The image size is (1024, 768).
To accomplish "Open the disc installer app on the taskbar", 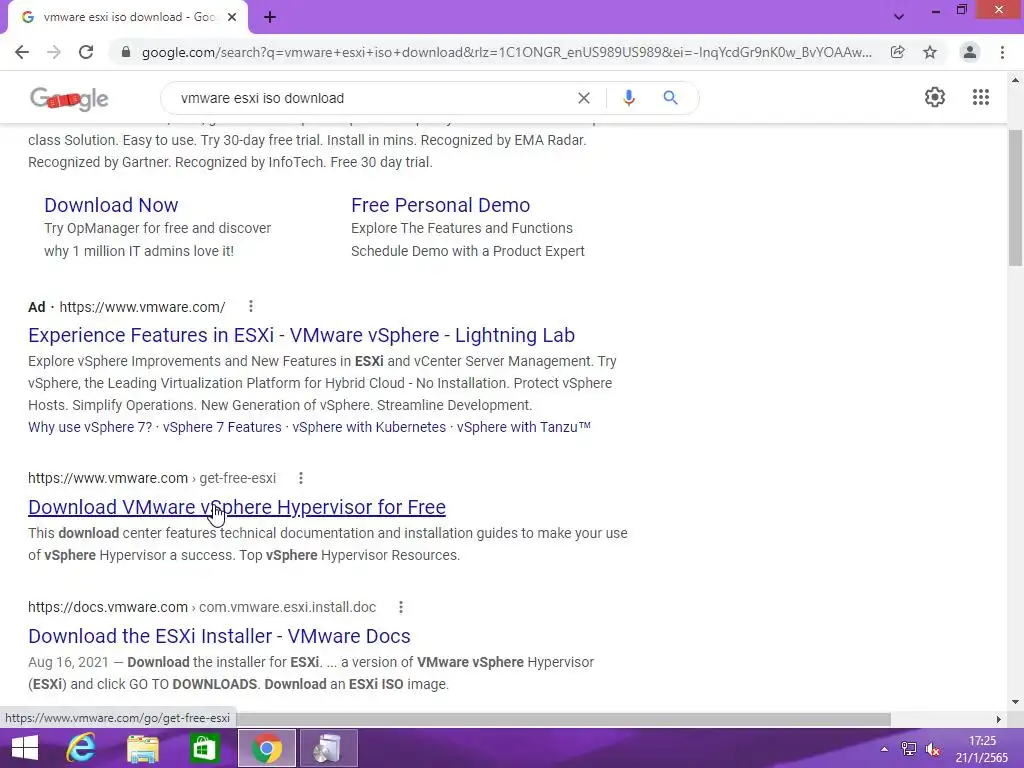I will (328, 748).
